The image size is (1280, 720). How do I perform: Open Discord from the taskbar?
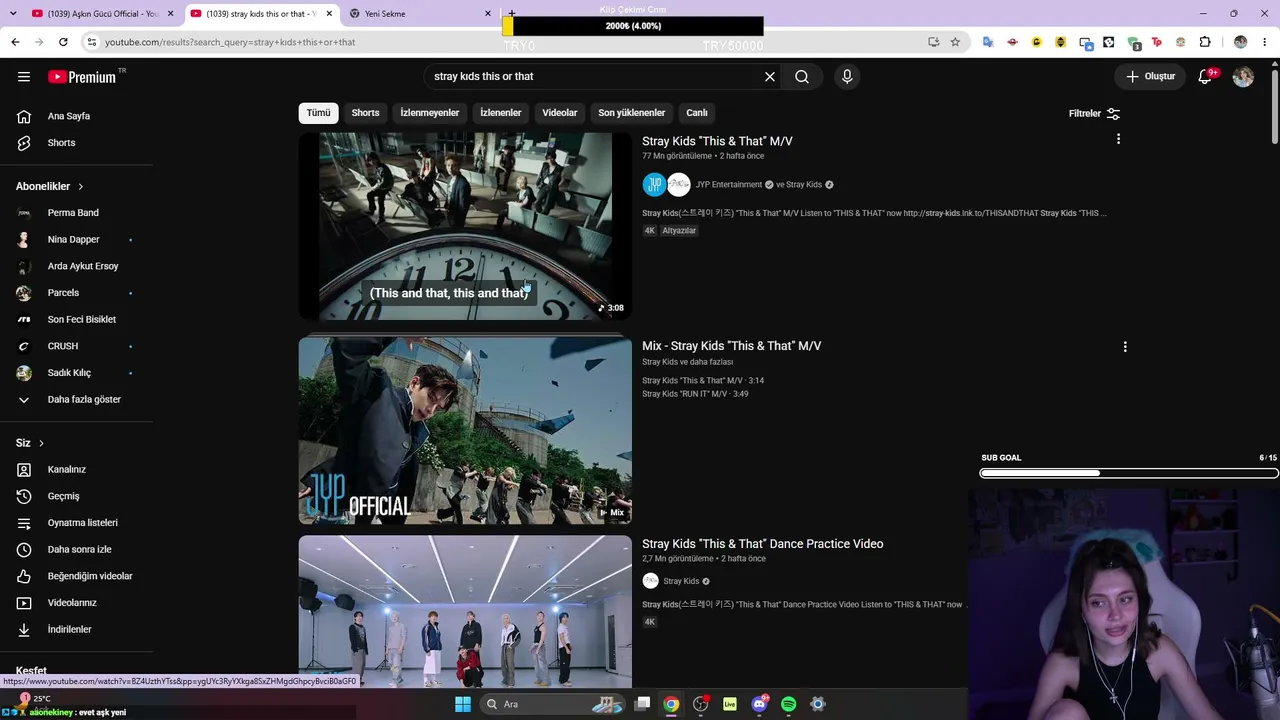click(x=759, y=704)
